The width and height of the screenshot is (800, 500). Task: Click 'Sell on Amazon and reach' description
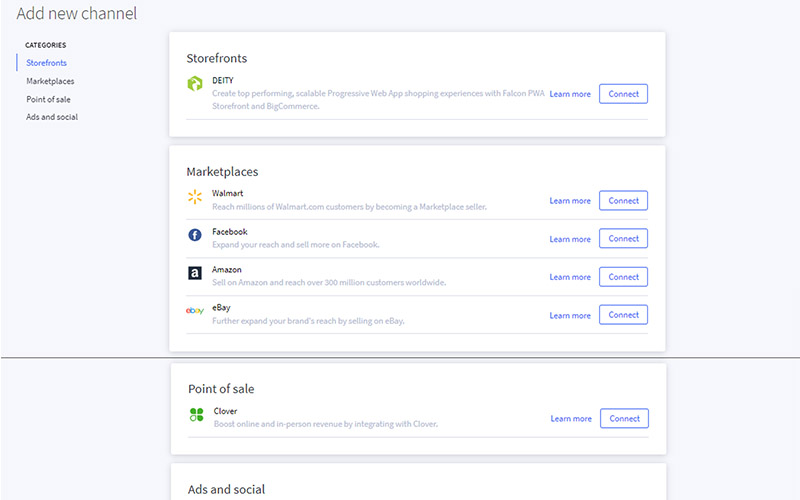pyautogui.click(x=329, y=283)
